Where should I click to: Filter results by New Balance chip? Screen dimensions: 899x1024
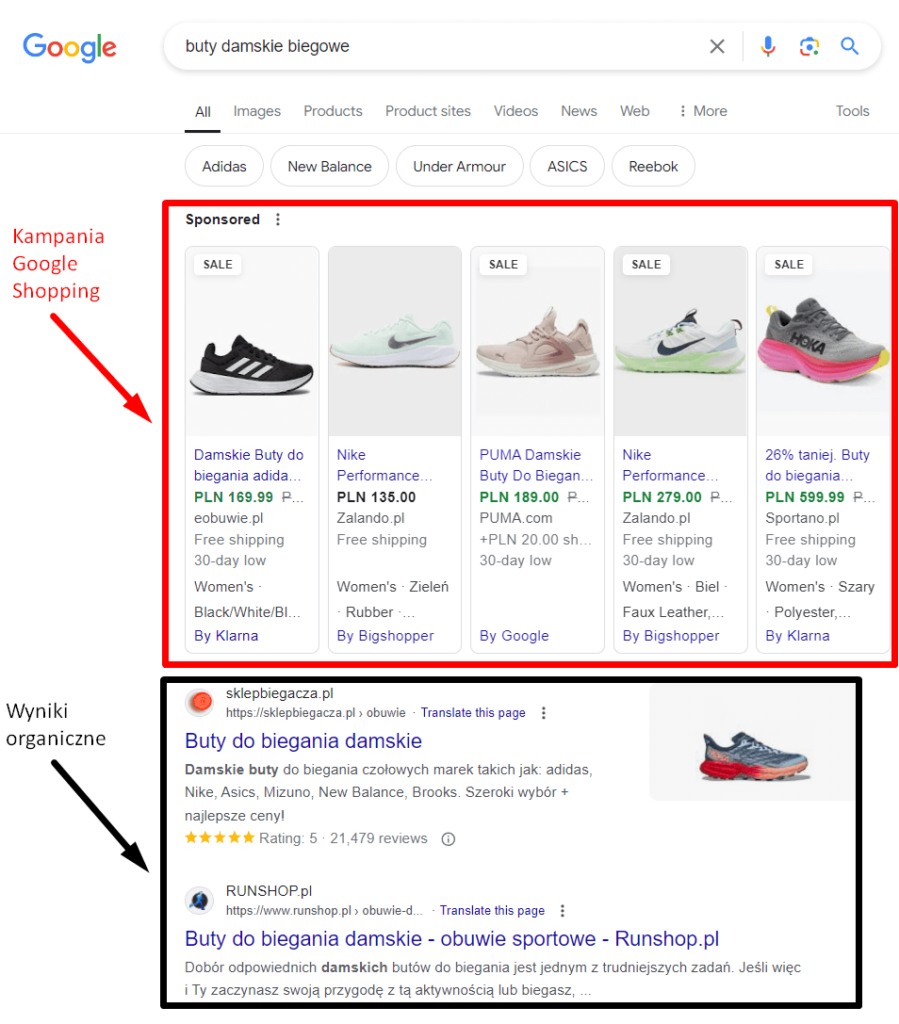[330, 167]
